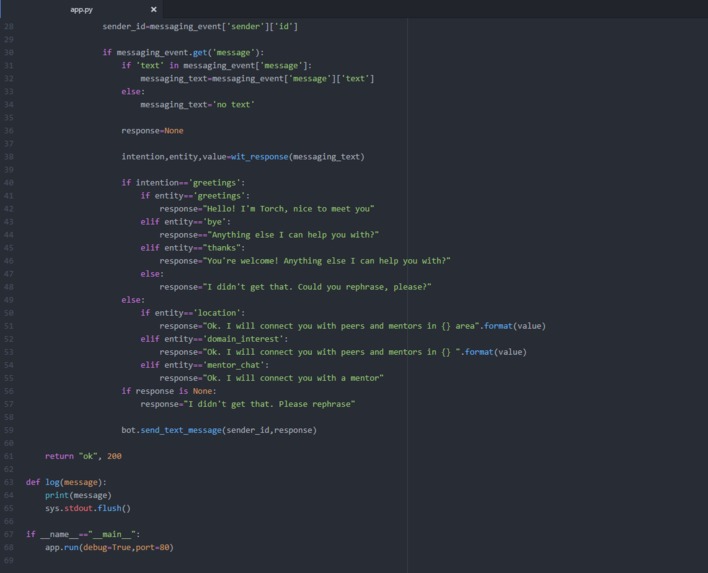Click "Could you rephrase, please?" string
Screen dimensions: 708x573
(317, 287)
